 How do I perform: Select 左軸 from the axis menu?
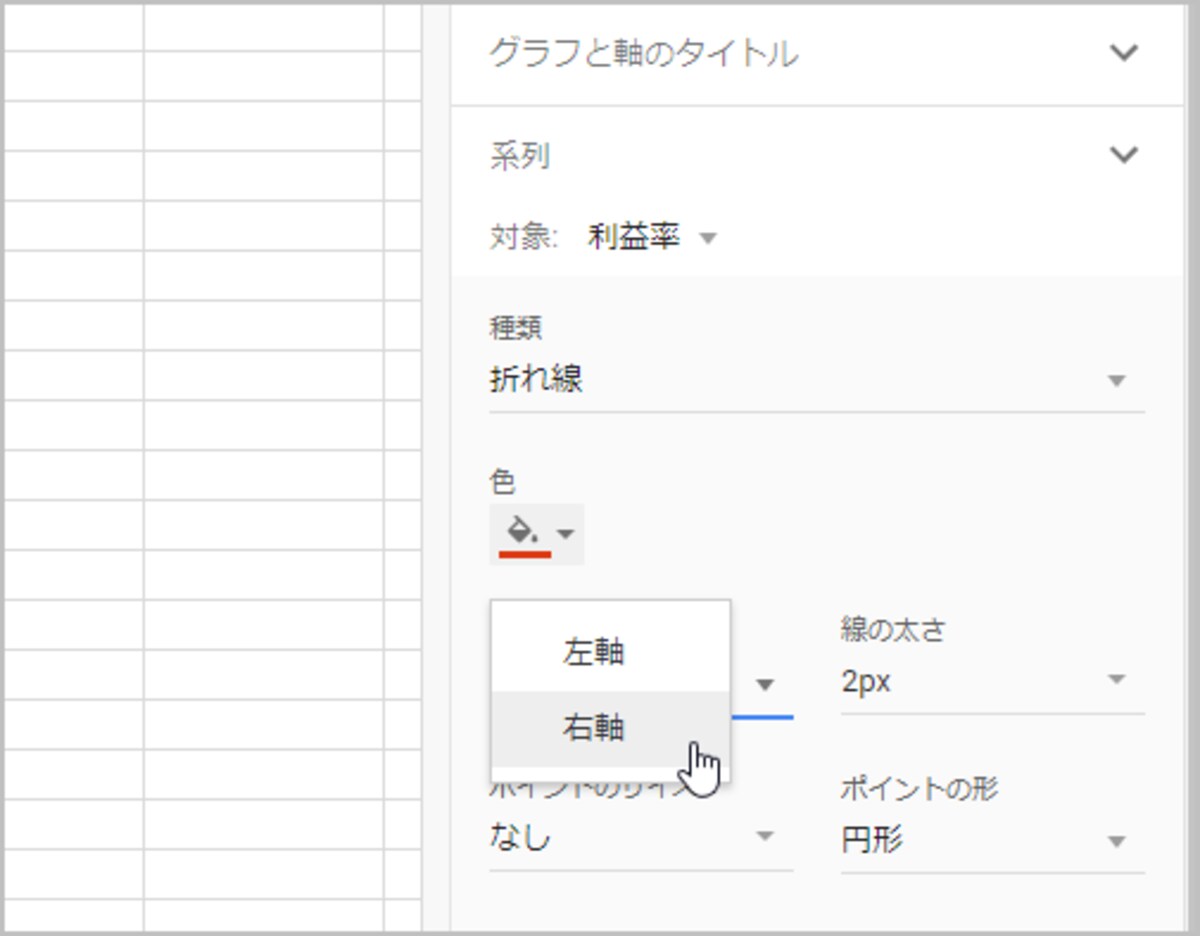point(610,653)
